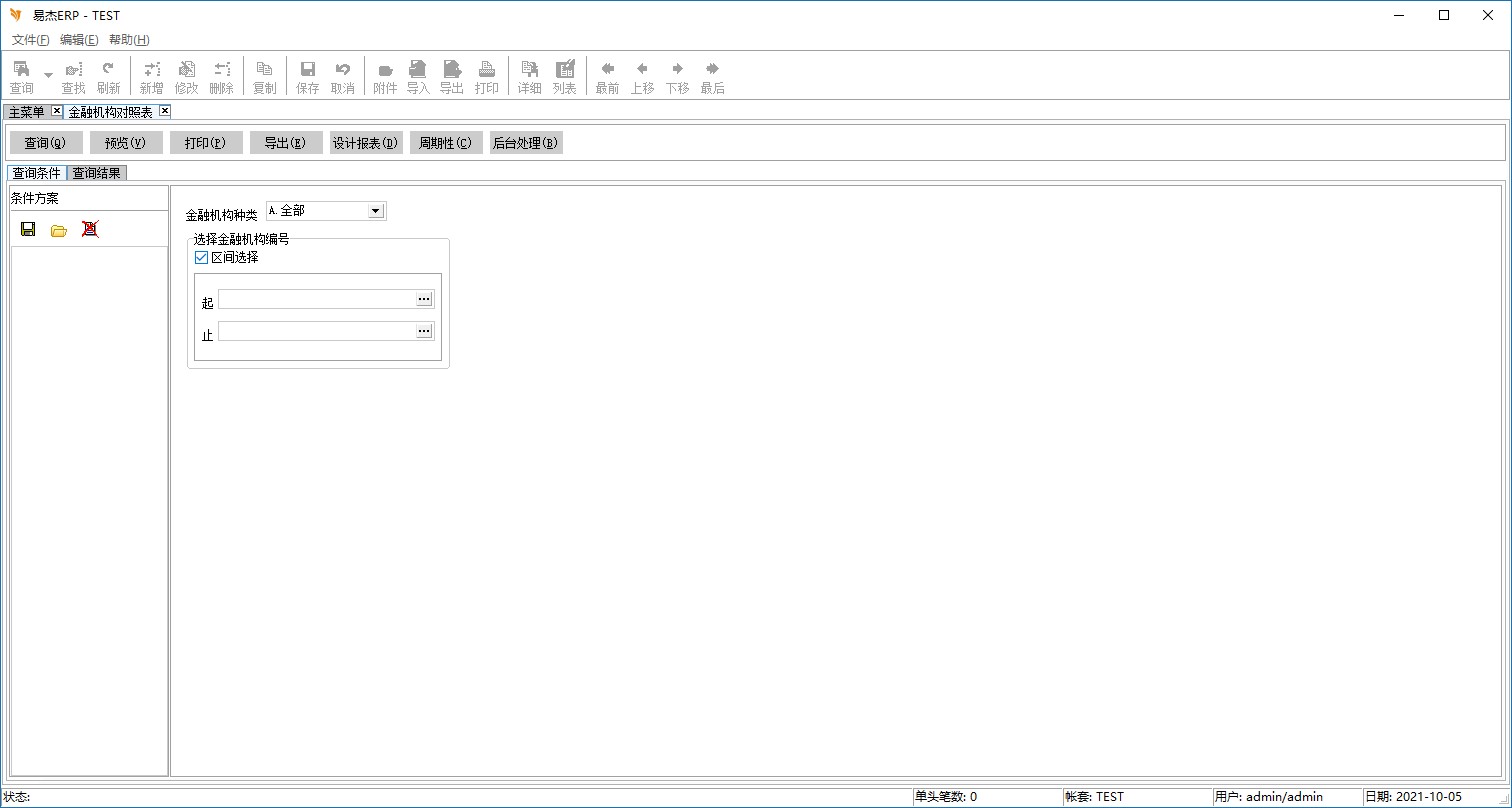Click the 刷新 (Refresh) toolbar icon
This screenshot has width=1512, height=808.
coord(108,76)
